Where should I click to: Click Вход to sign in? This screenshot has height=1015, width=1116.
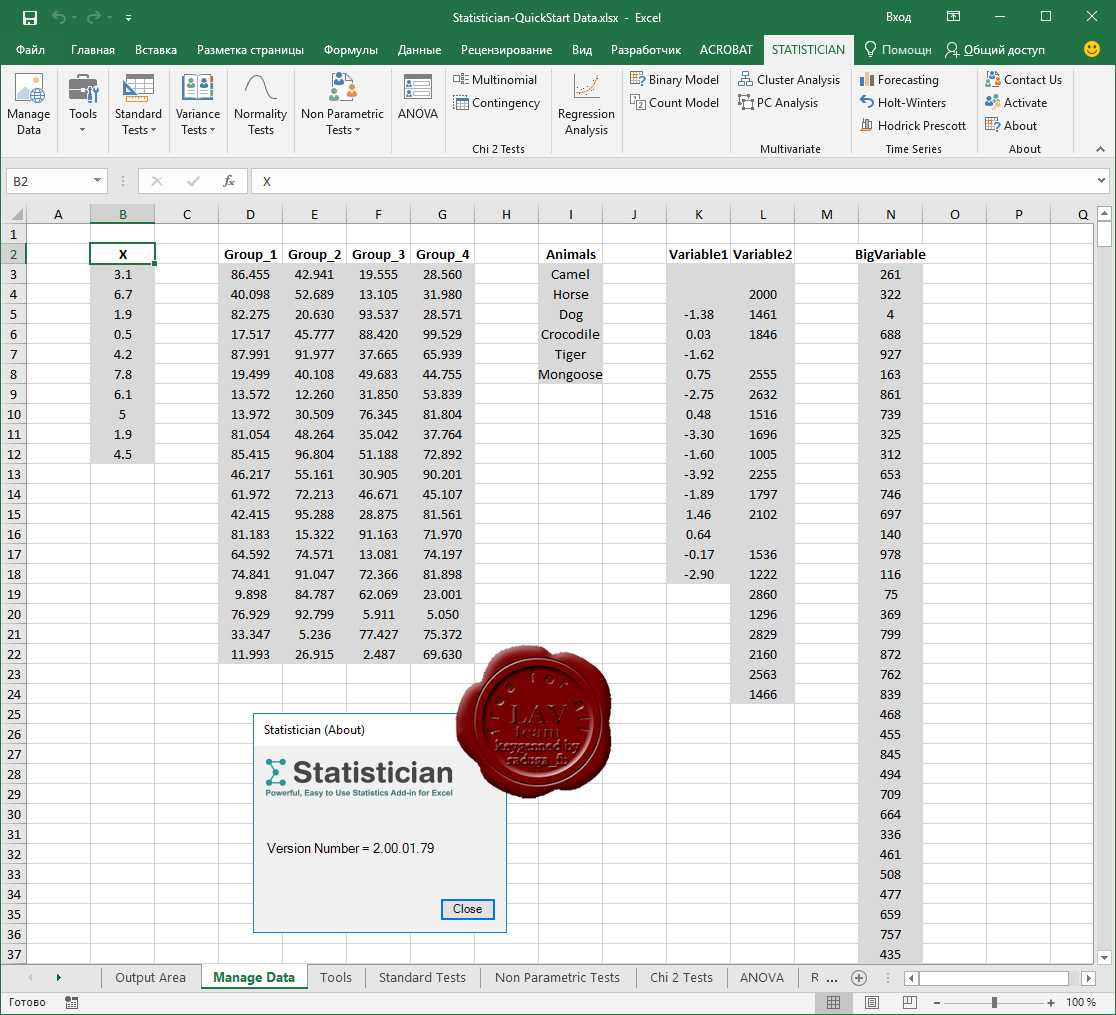(x=898, y=17)
